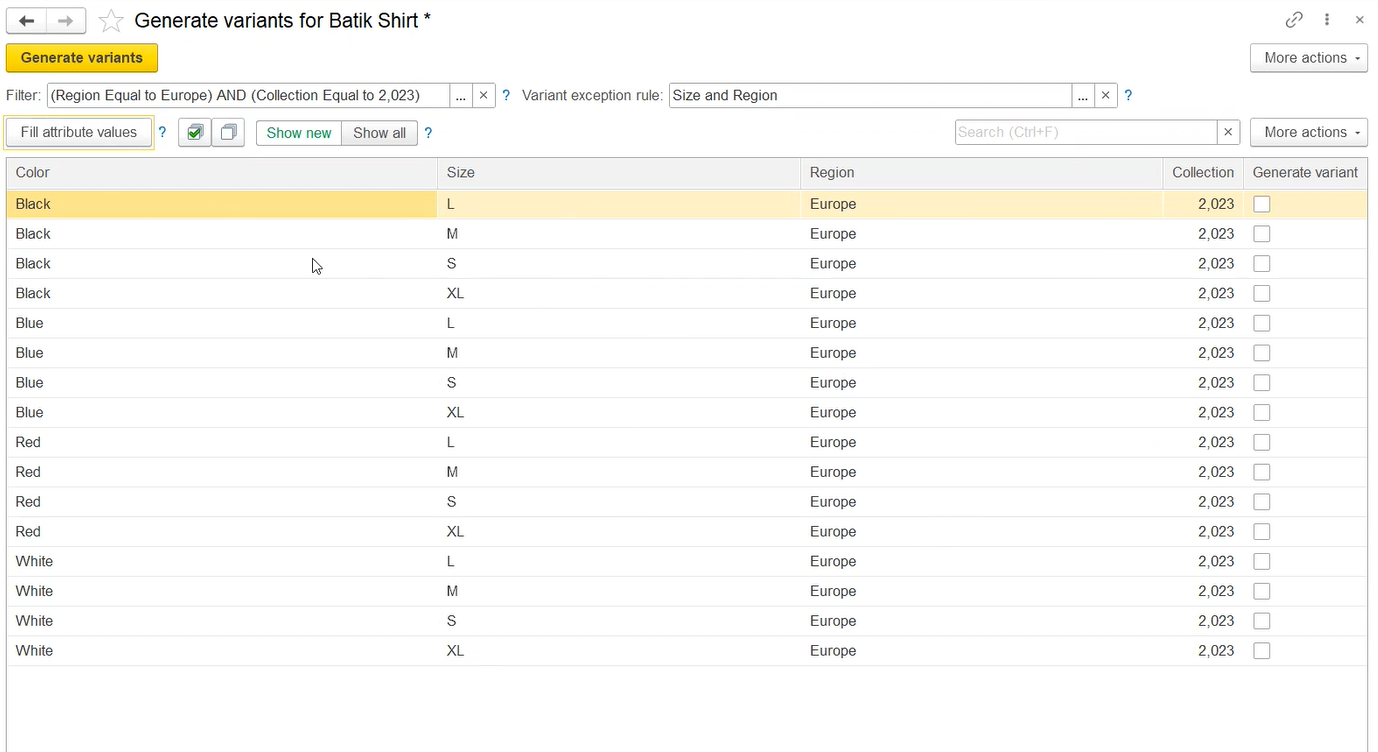Open Filter selection with ellipsis button
Viewport: 1378px width, 752px height.
pos(460,95)
